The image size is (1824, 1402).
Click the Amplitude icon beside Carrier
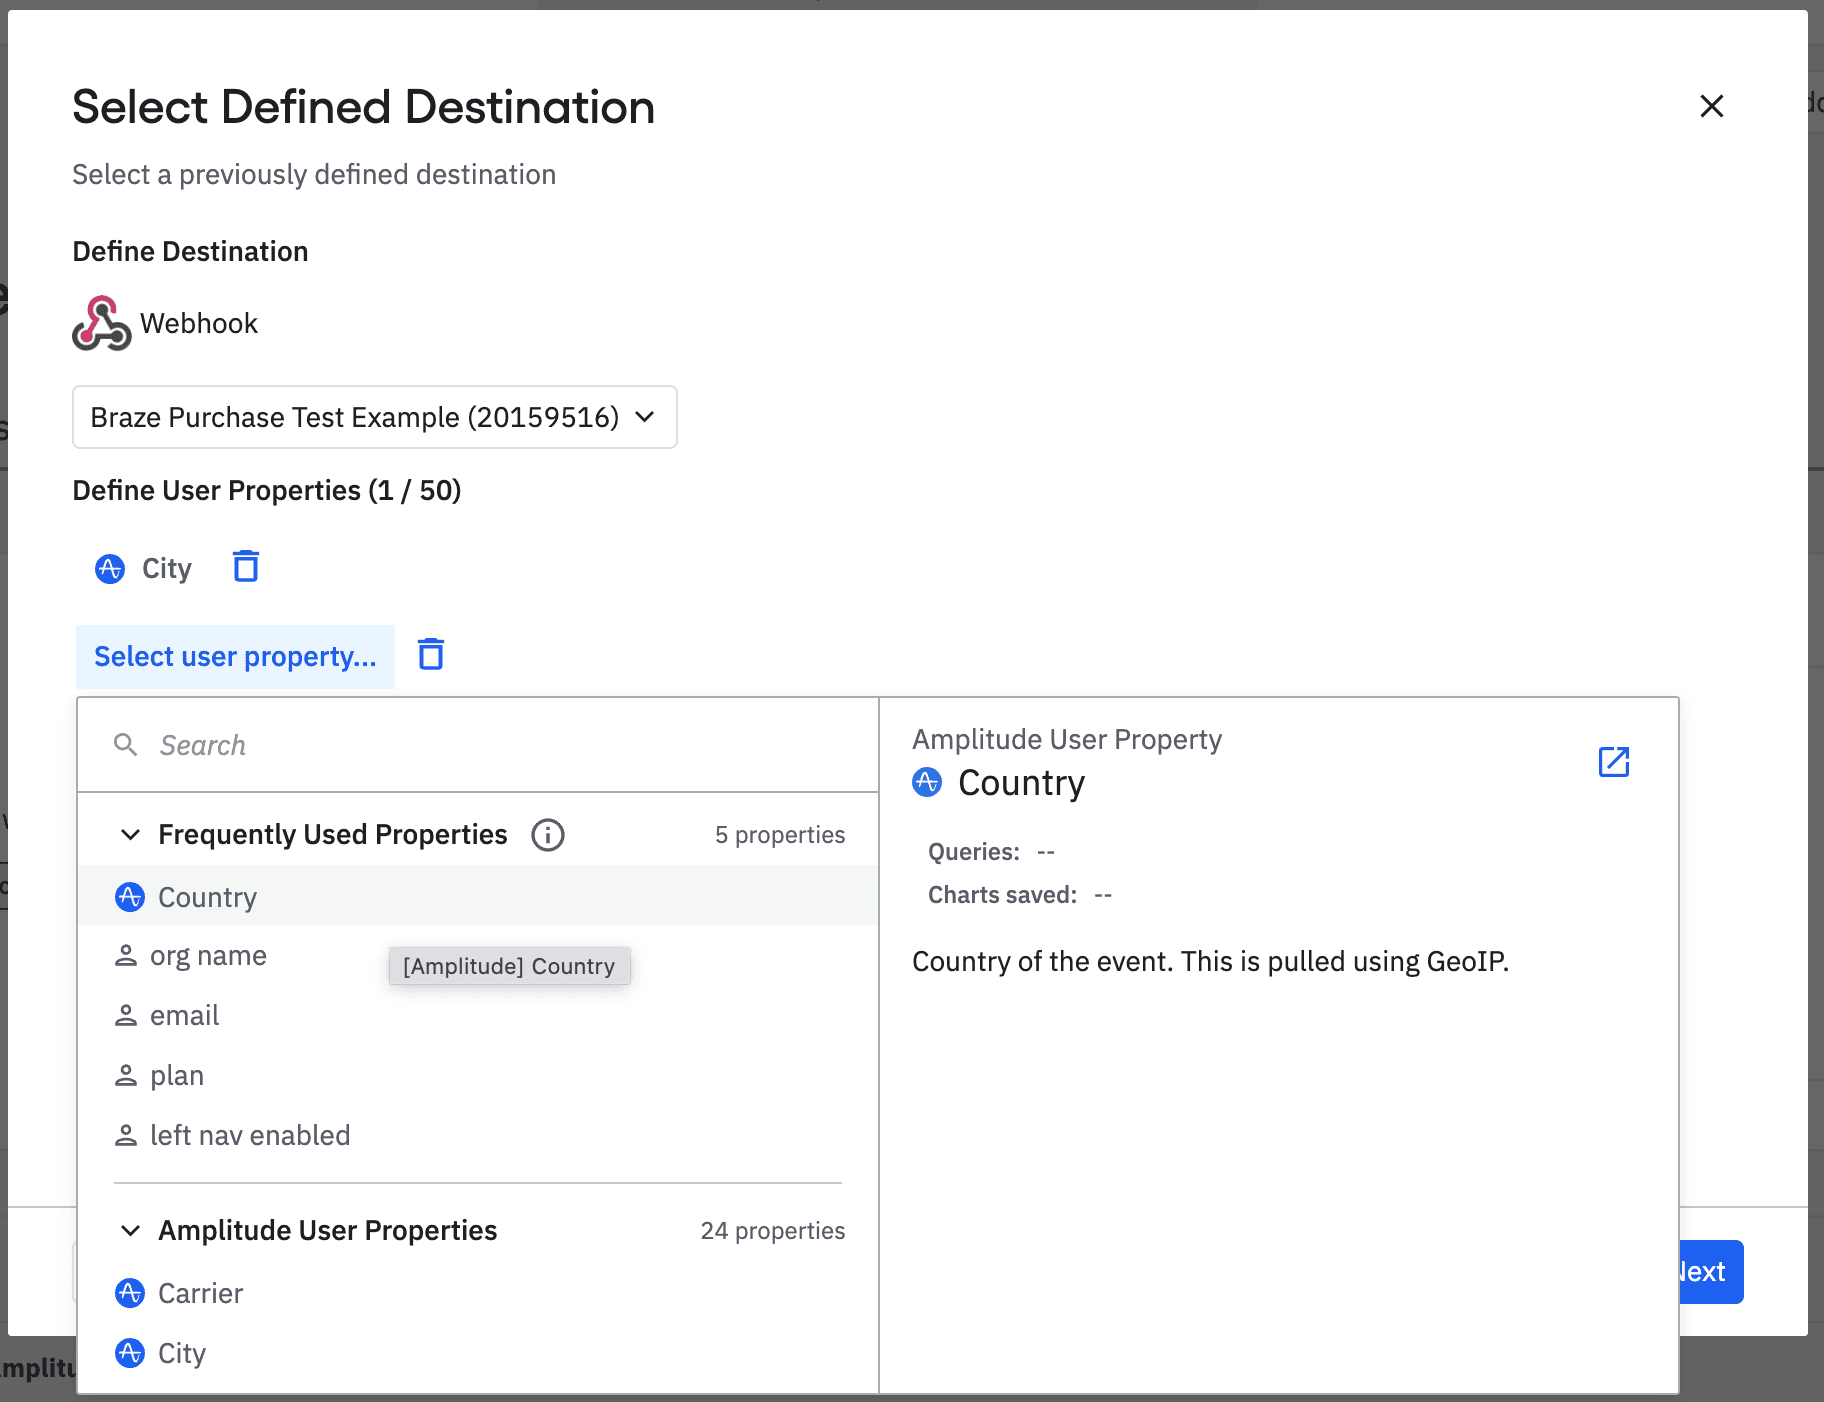point(130,1293)
